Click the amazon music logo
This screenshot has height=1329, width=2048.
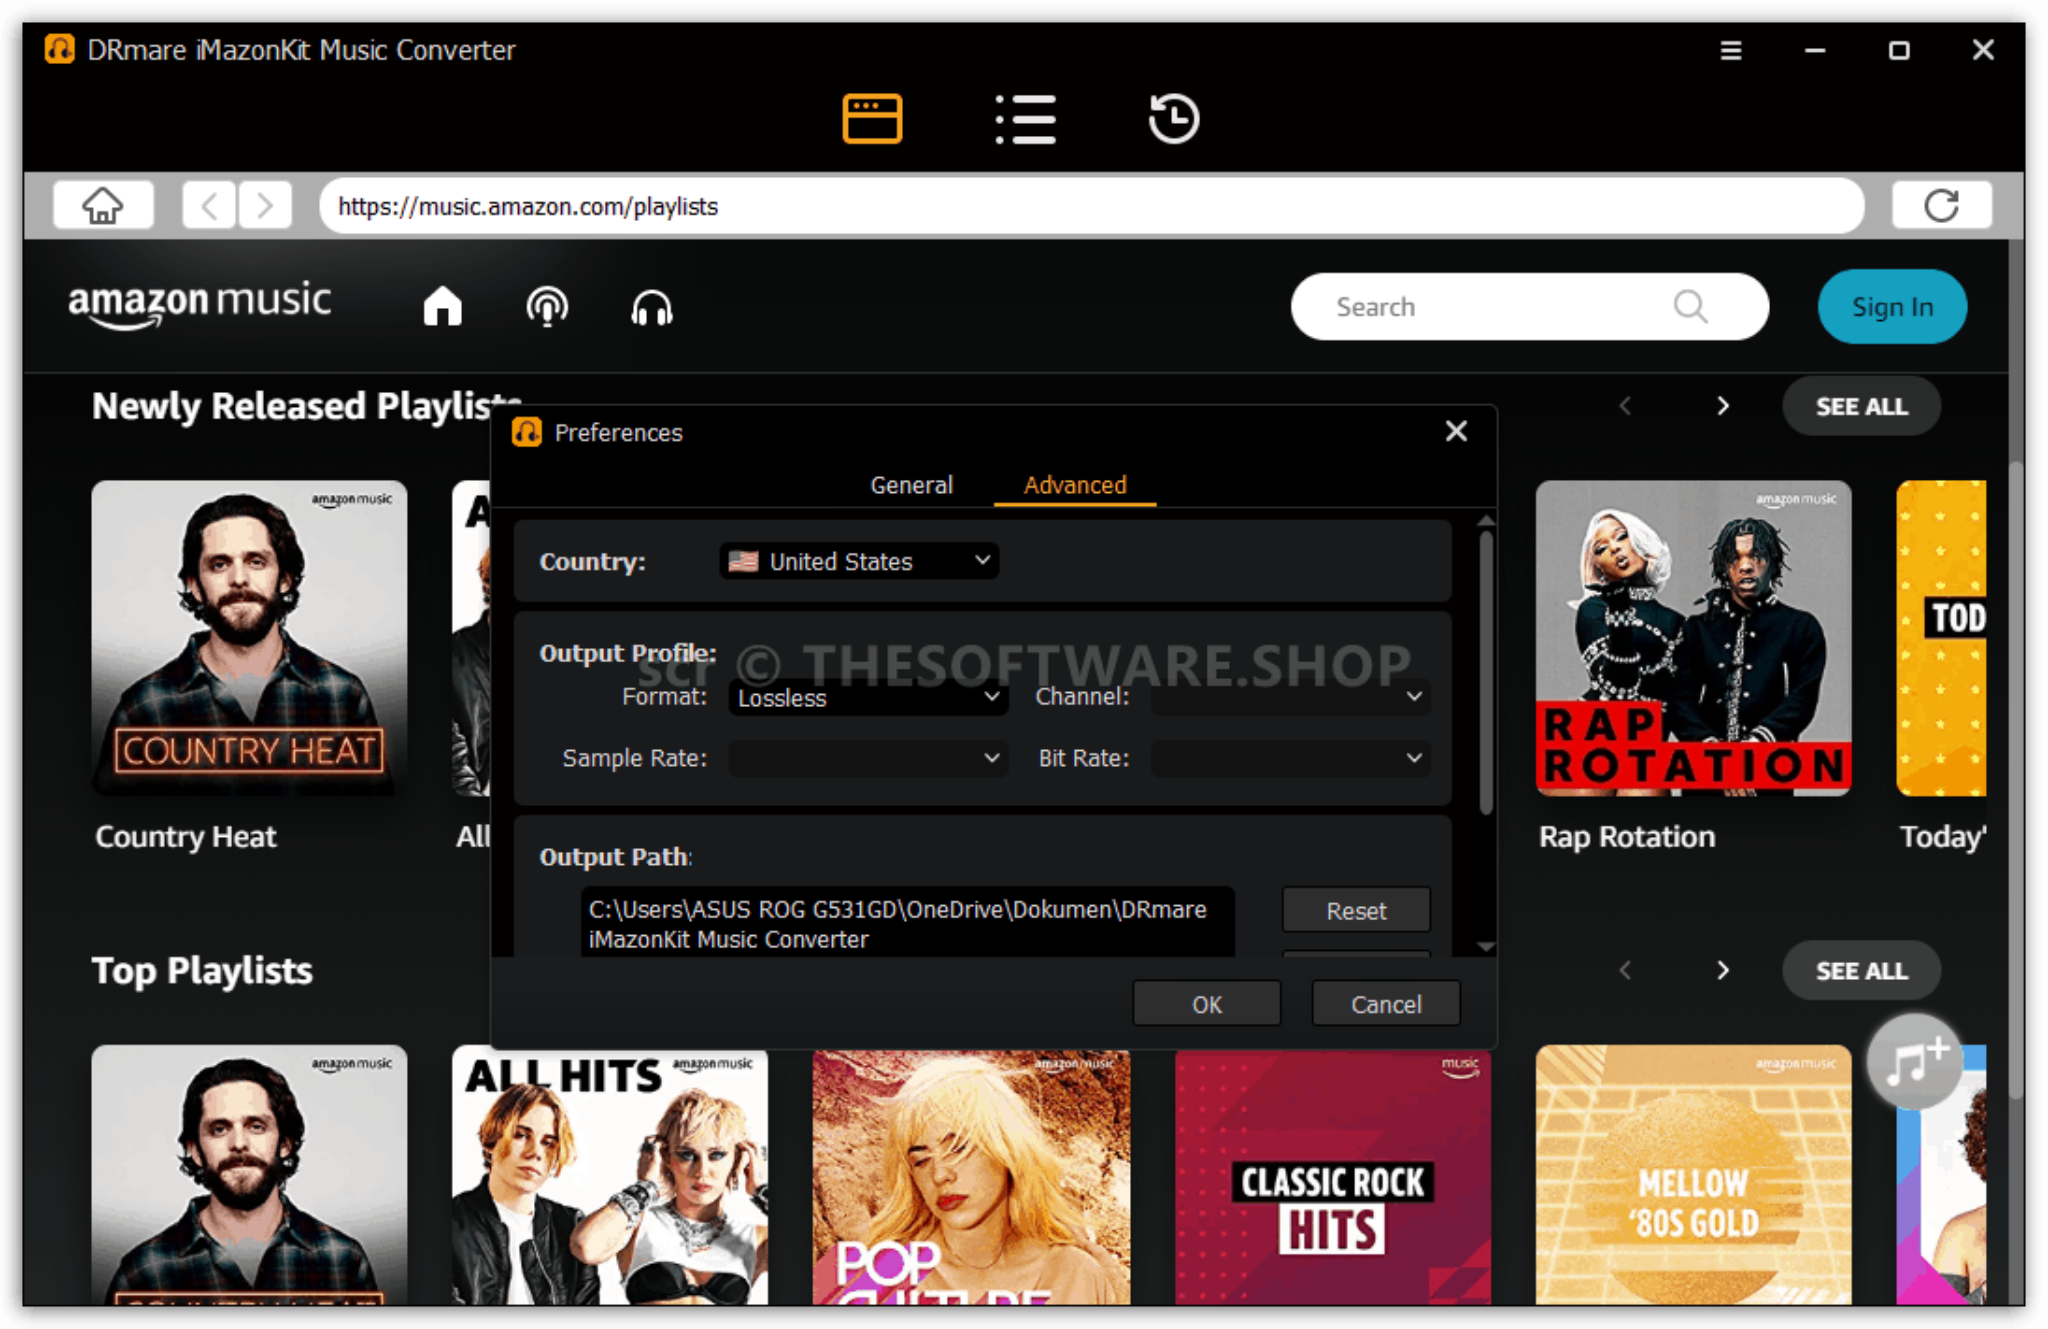199,304
